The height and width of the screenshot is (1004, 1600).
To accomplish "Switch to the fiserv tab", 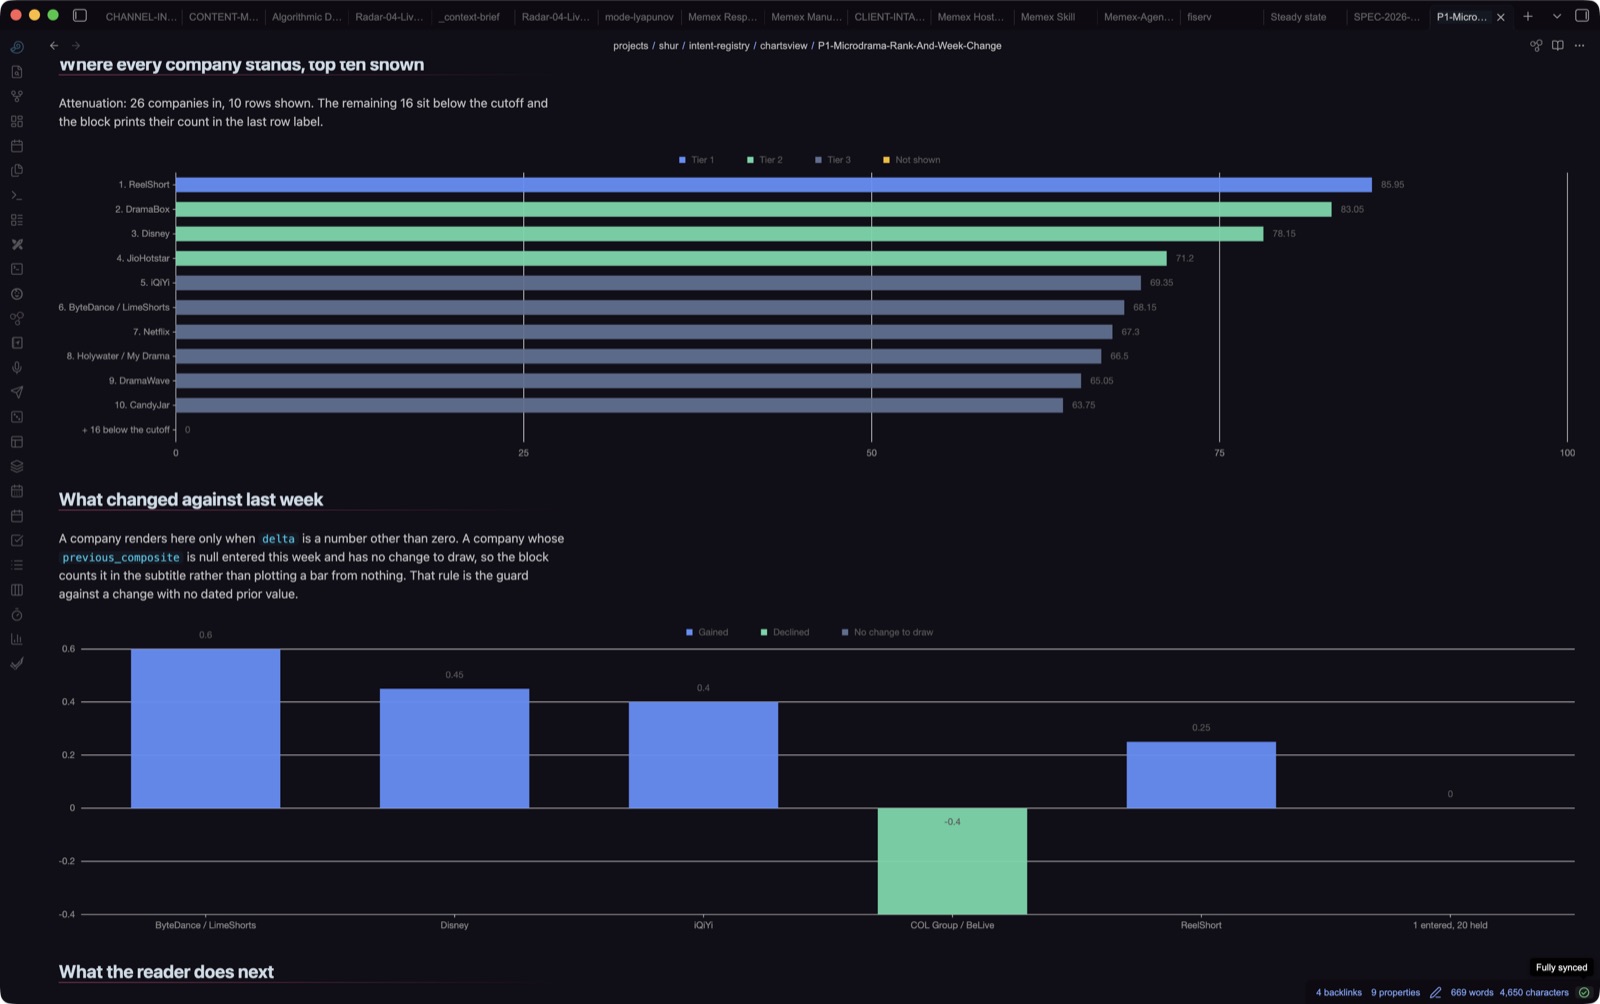I will [1199, 17].
